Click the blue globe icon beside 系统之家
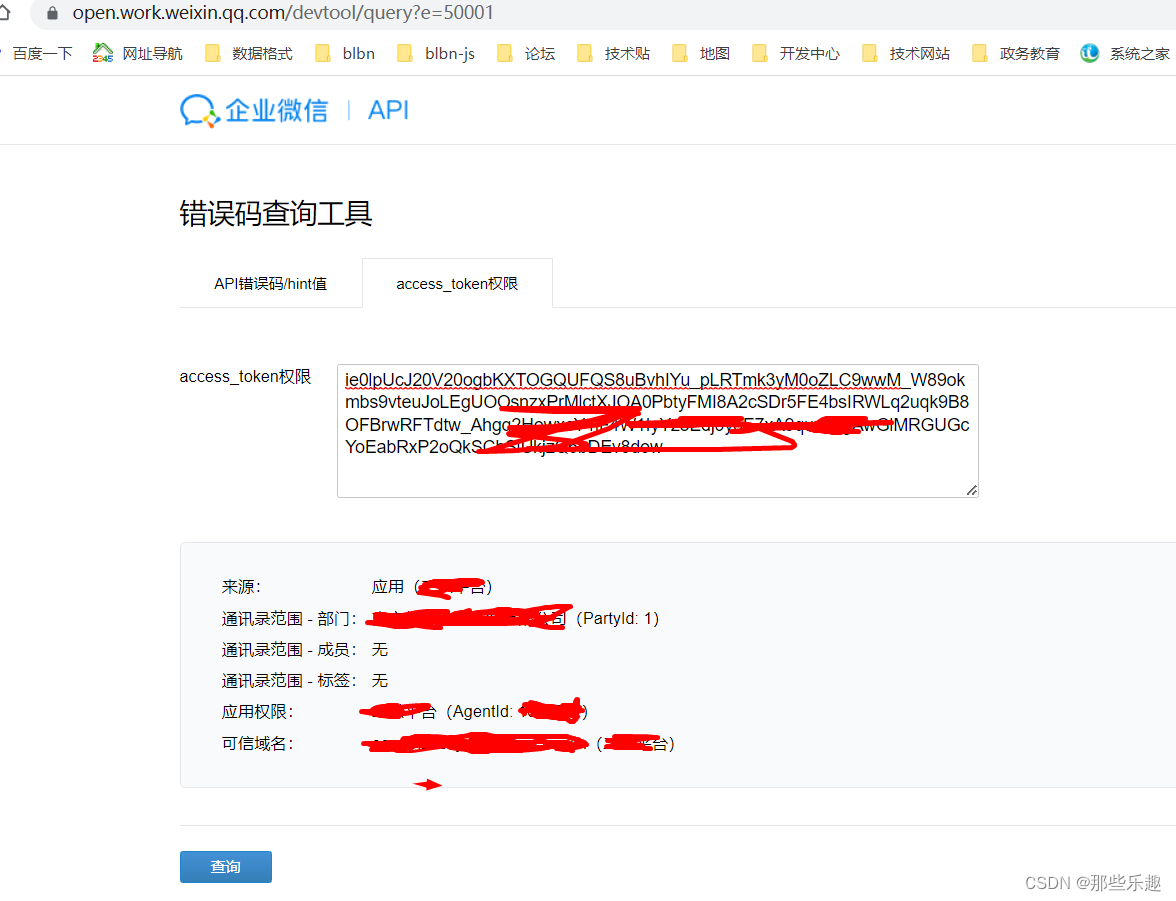Image resolution: width=1176 pixels, height=901 pixels. 1089,53
